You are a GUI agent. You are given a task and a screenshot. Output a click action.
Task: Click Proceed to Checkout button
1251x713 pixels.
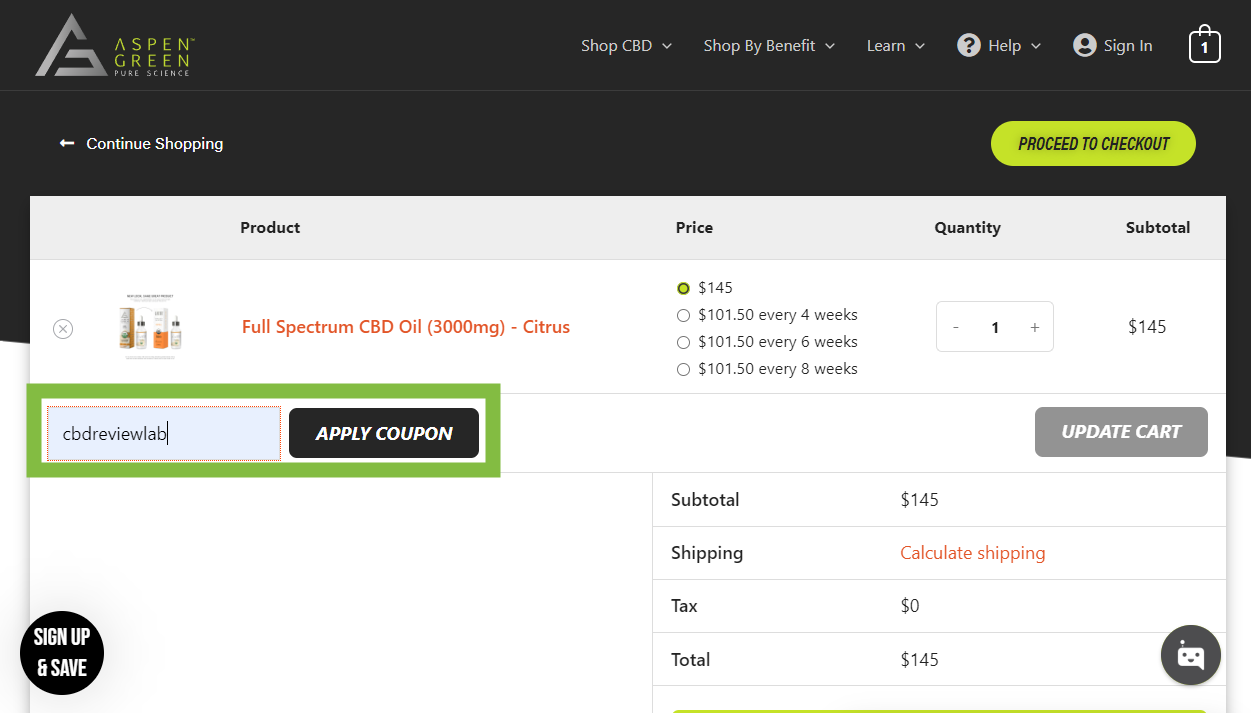pyautogui.click(x=1093, y=144)
